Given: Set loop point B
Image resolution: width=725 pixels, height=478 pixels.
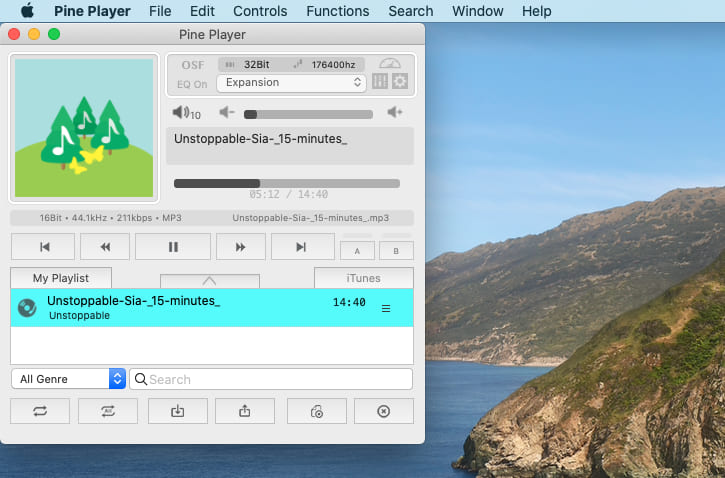Looking at the screenshot, I should (x=396, y=251).
